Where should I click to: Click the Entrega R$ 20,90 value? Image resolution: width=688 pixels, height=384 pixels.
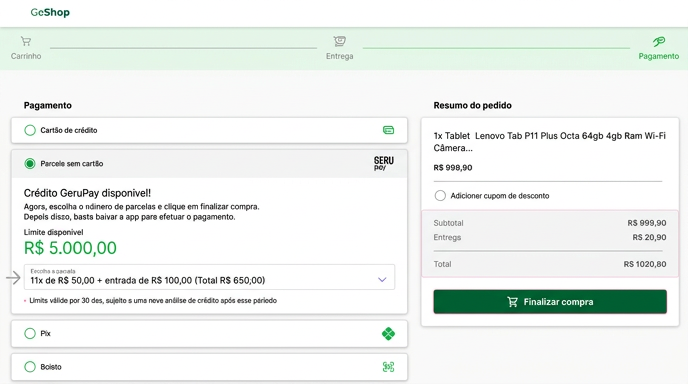(x=649, y=237)
